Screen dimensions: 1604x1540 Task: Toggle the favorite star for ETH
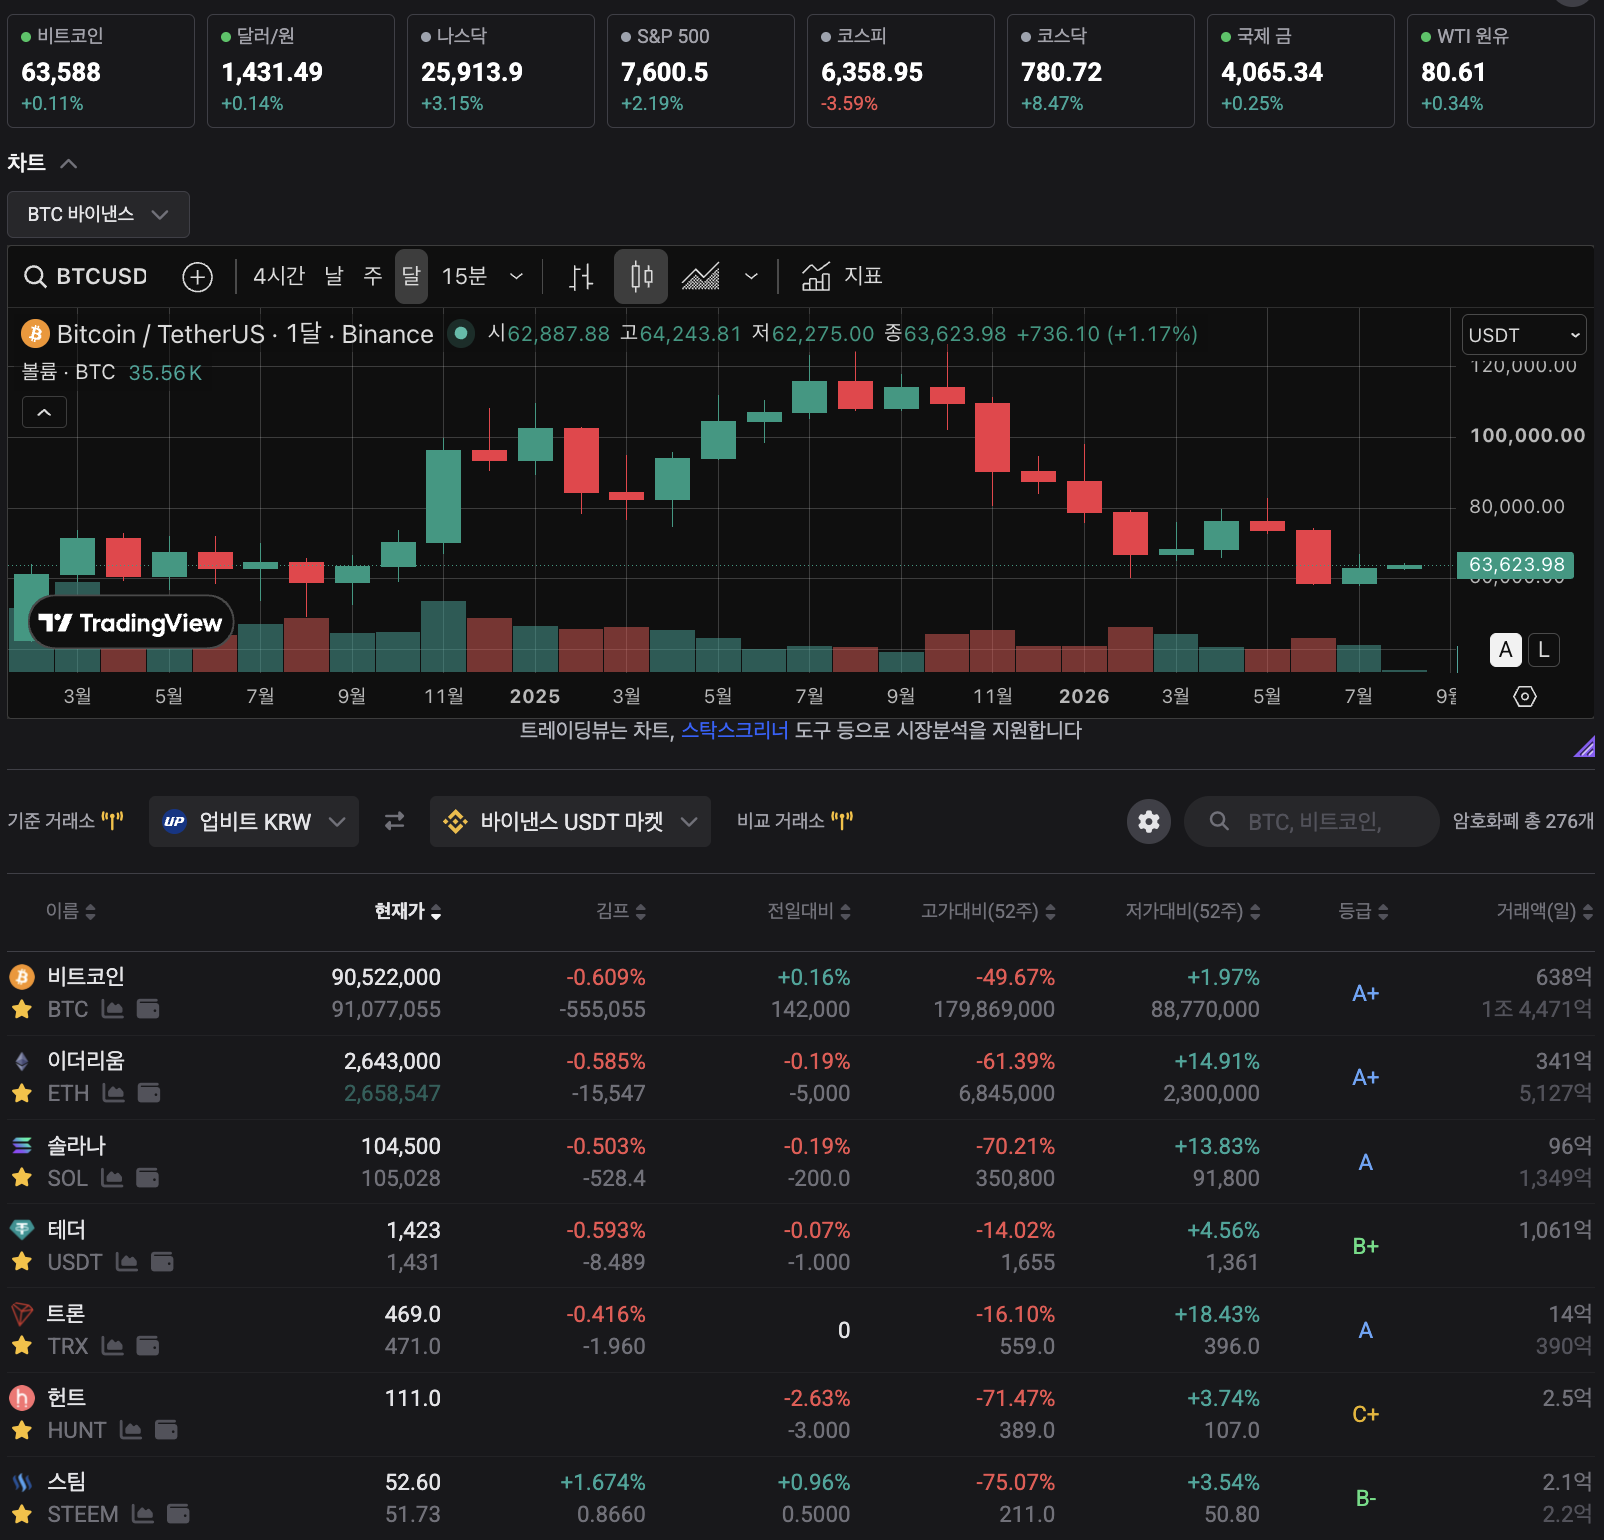[22, 1093]
